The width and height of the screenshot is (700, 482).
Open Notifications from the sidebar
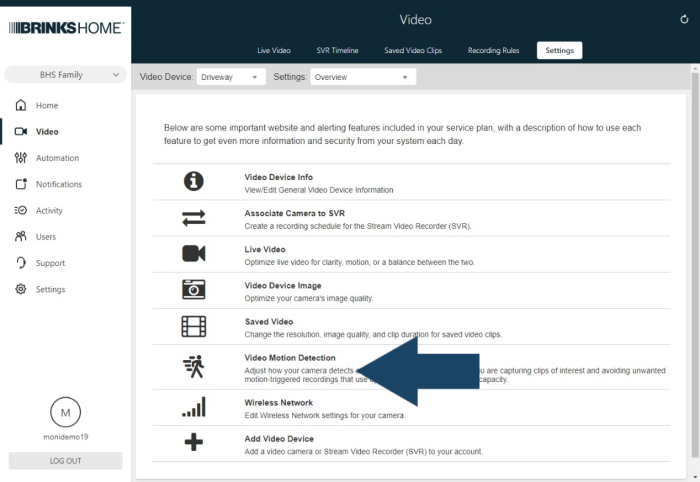[59, 184]
